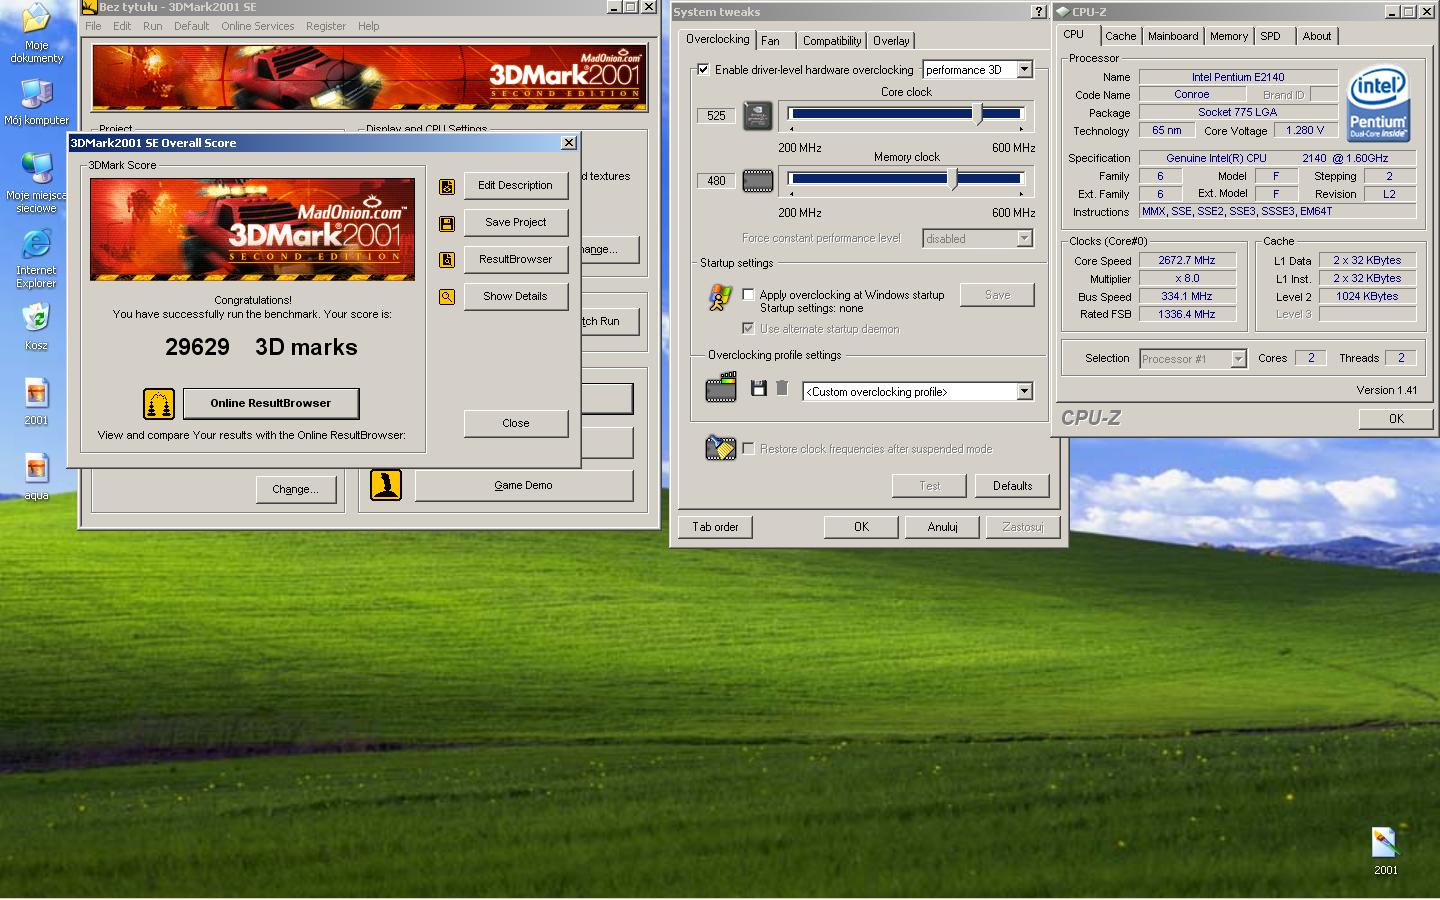Click Close in Overall Score dialog
Viewport: 1440px width, 900px height.
point(516,424)
